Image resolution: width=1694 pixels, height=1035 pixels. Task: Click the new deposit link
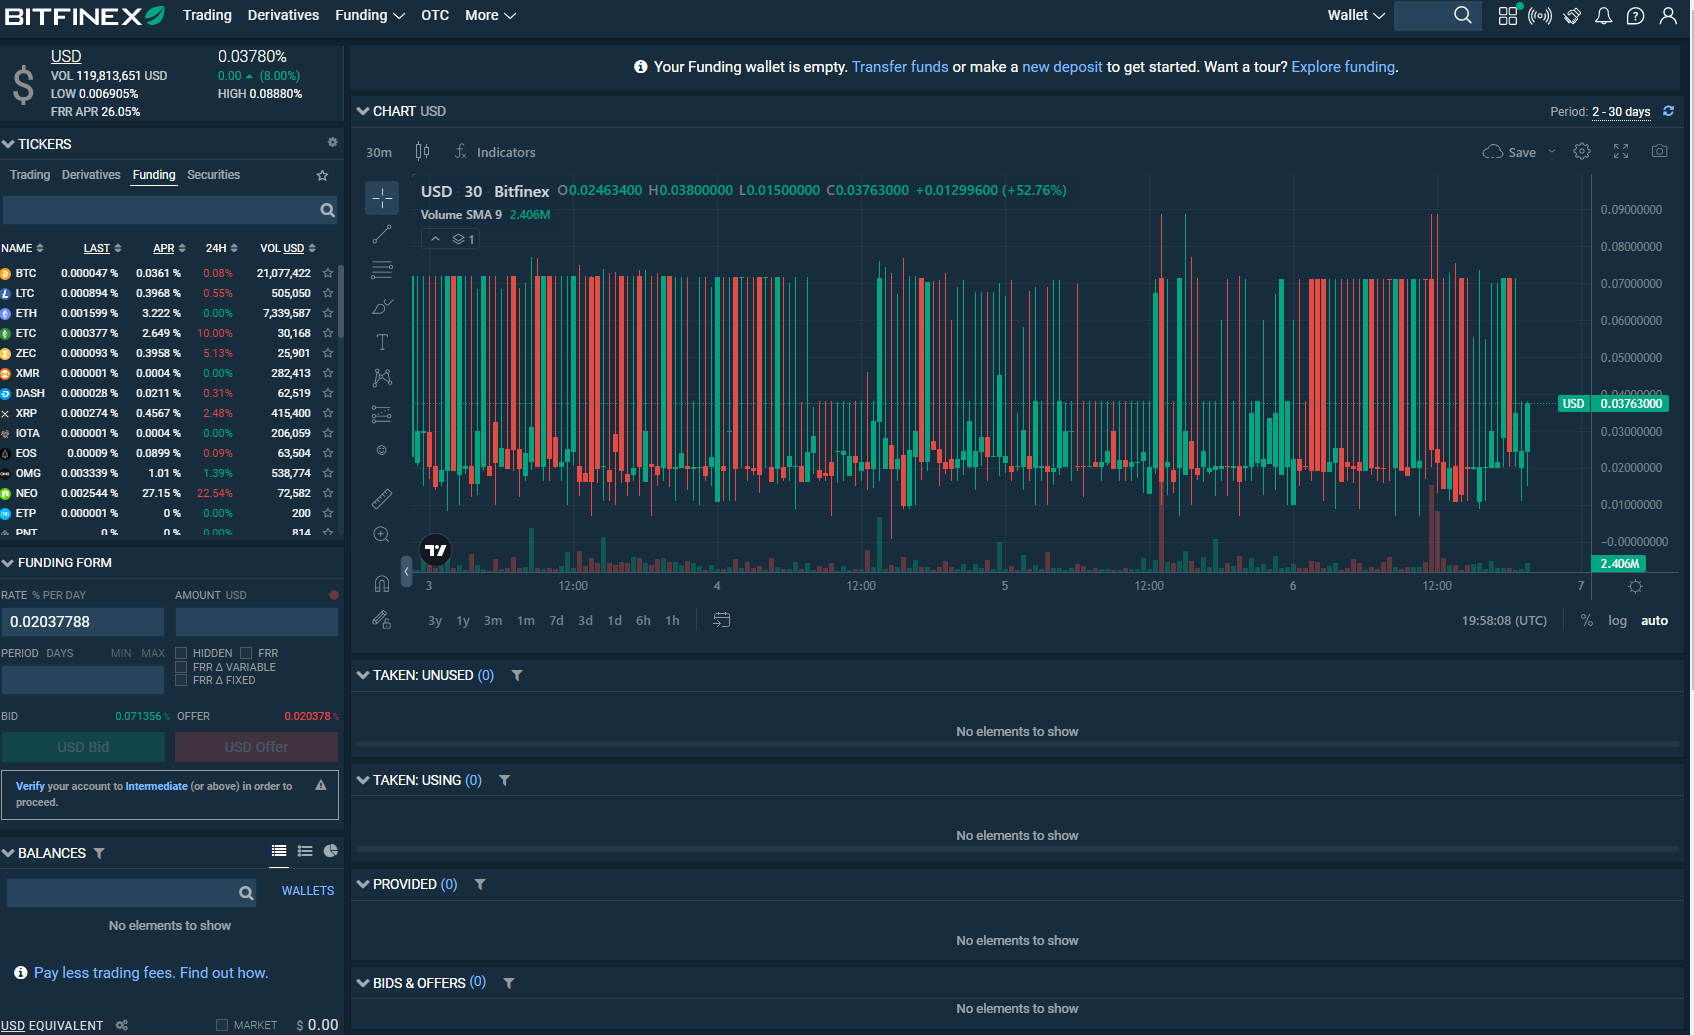(x=1062, y=67)
